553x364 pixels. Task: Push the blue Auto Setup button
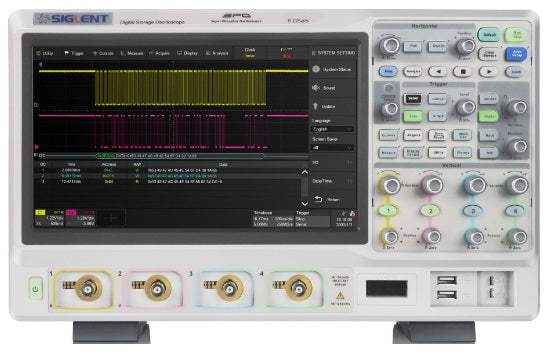click(516, 54)
